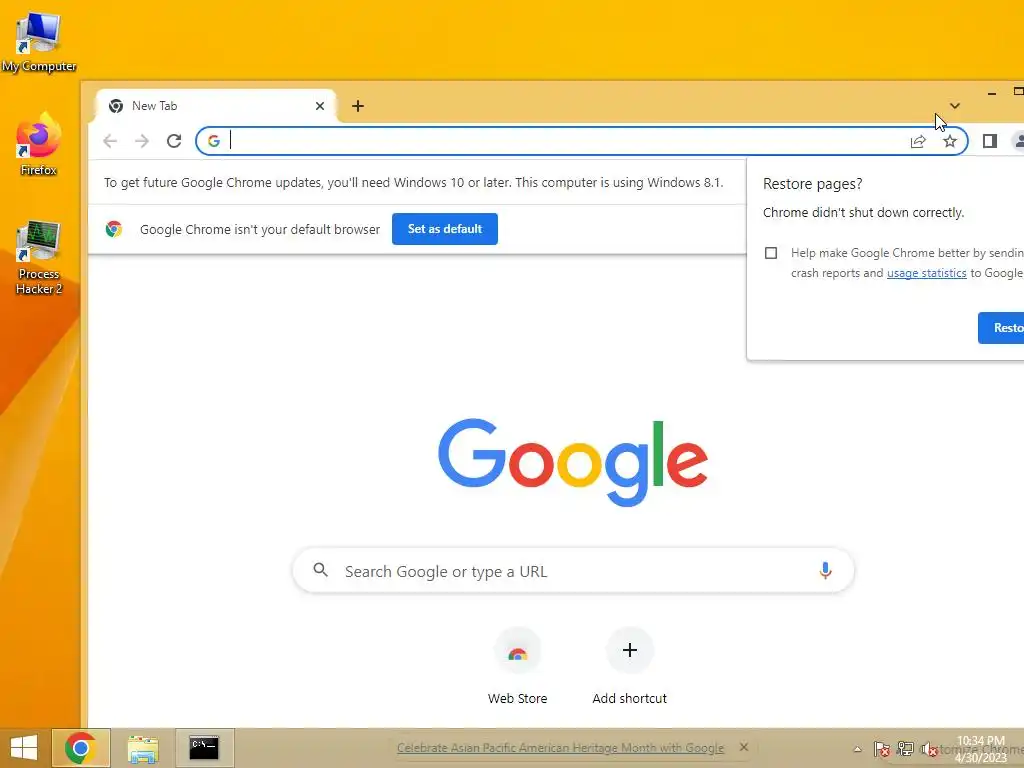Viewport: 1024px width, 768px height.
Task: Show hidden system tray icons
Action: (x=857, y=749)
